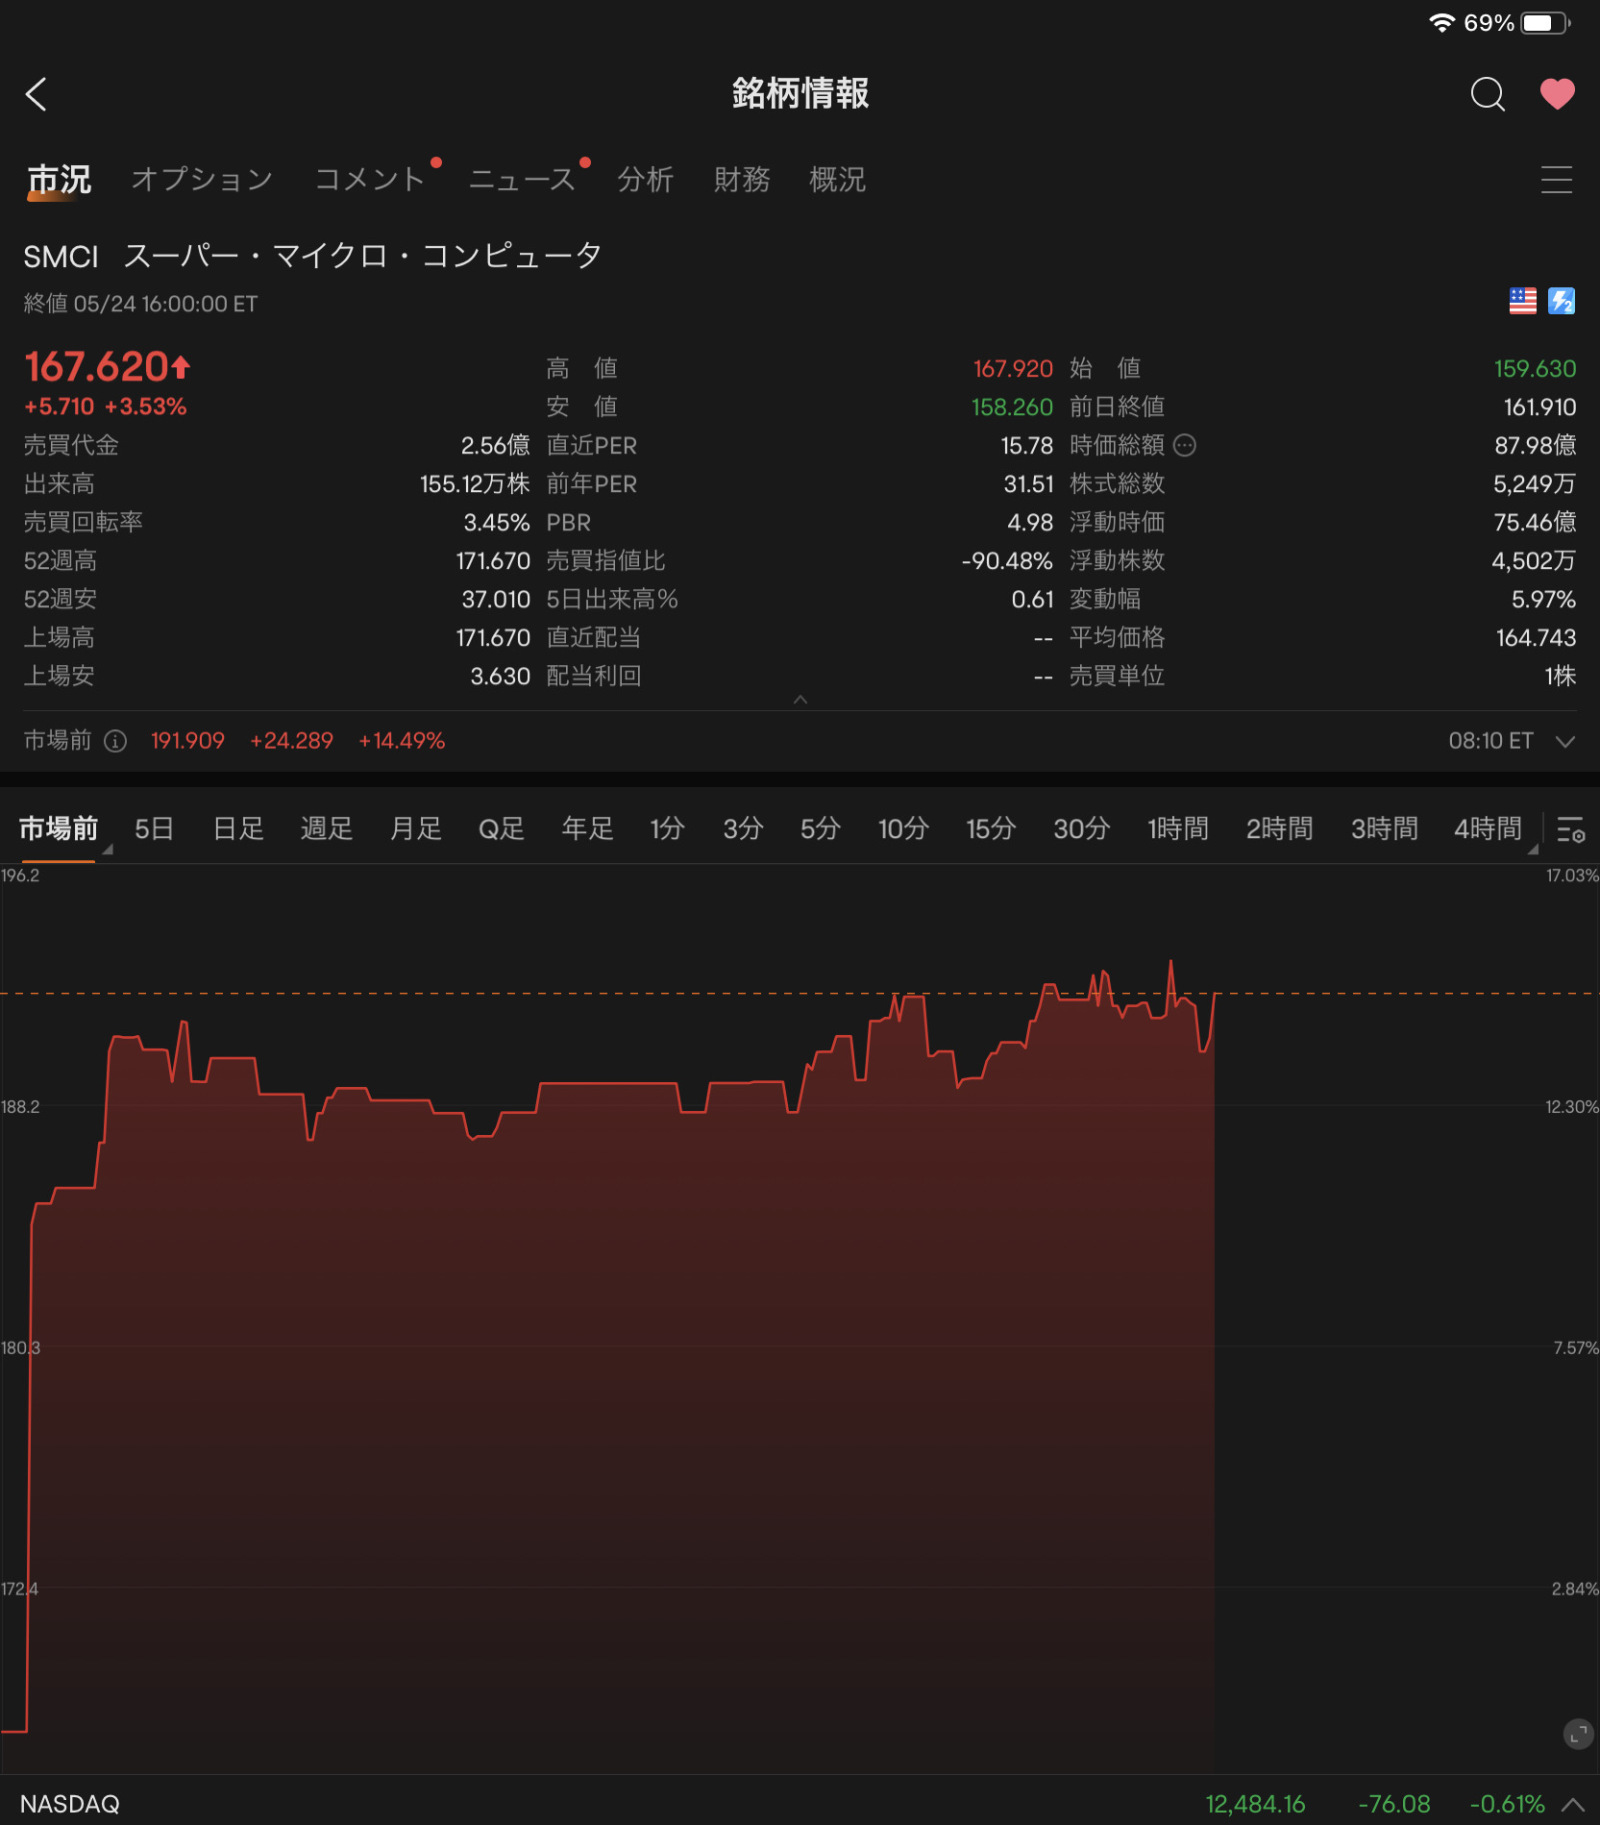Tap the 売買指値比 value -90.48%

coord(1007,561)
